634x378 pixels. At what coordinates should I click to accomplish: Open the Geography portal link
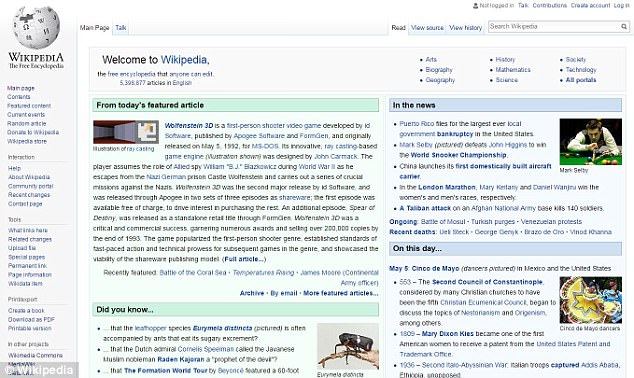tap(440, 80)
